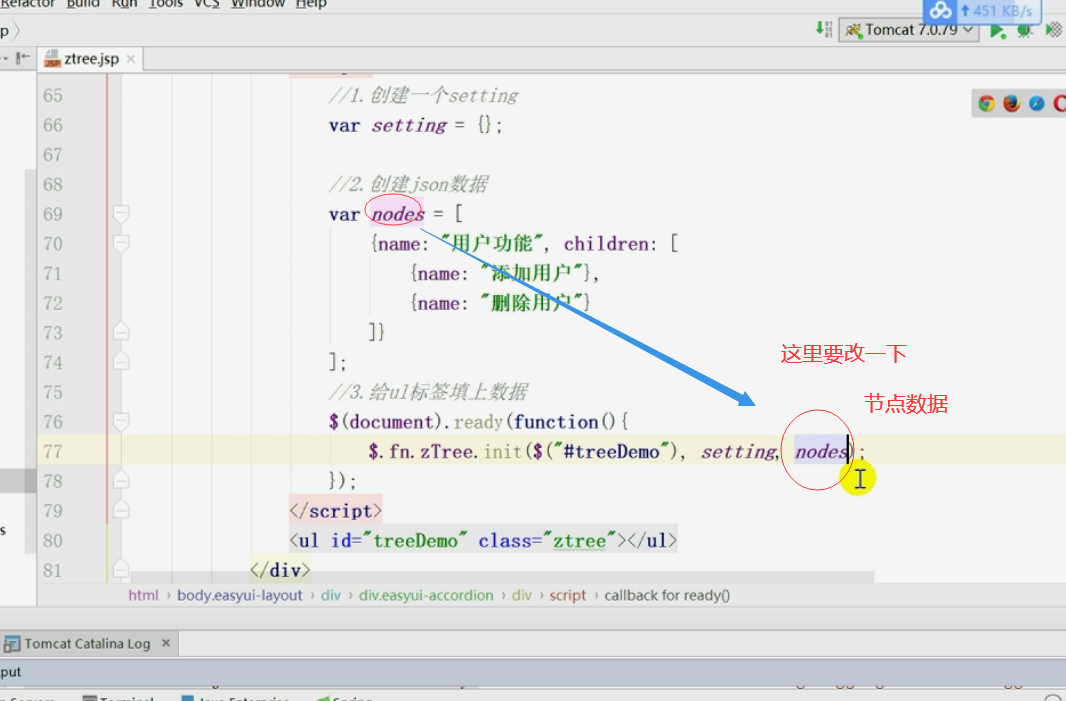Close the ztree.jsp editor tab
Screen dimensions: 1066x701
[131, 59]
